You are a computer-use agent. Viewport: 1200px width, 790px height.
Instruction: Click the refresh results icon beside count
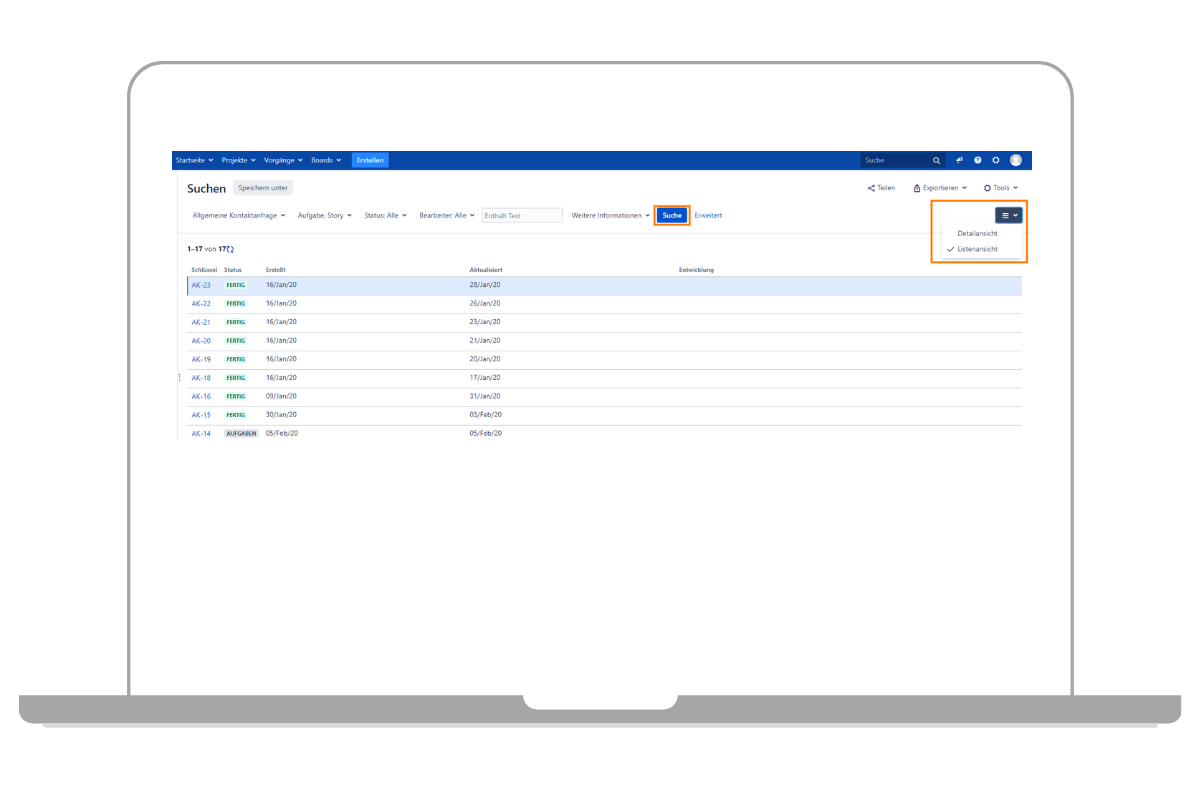231,249
